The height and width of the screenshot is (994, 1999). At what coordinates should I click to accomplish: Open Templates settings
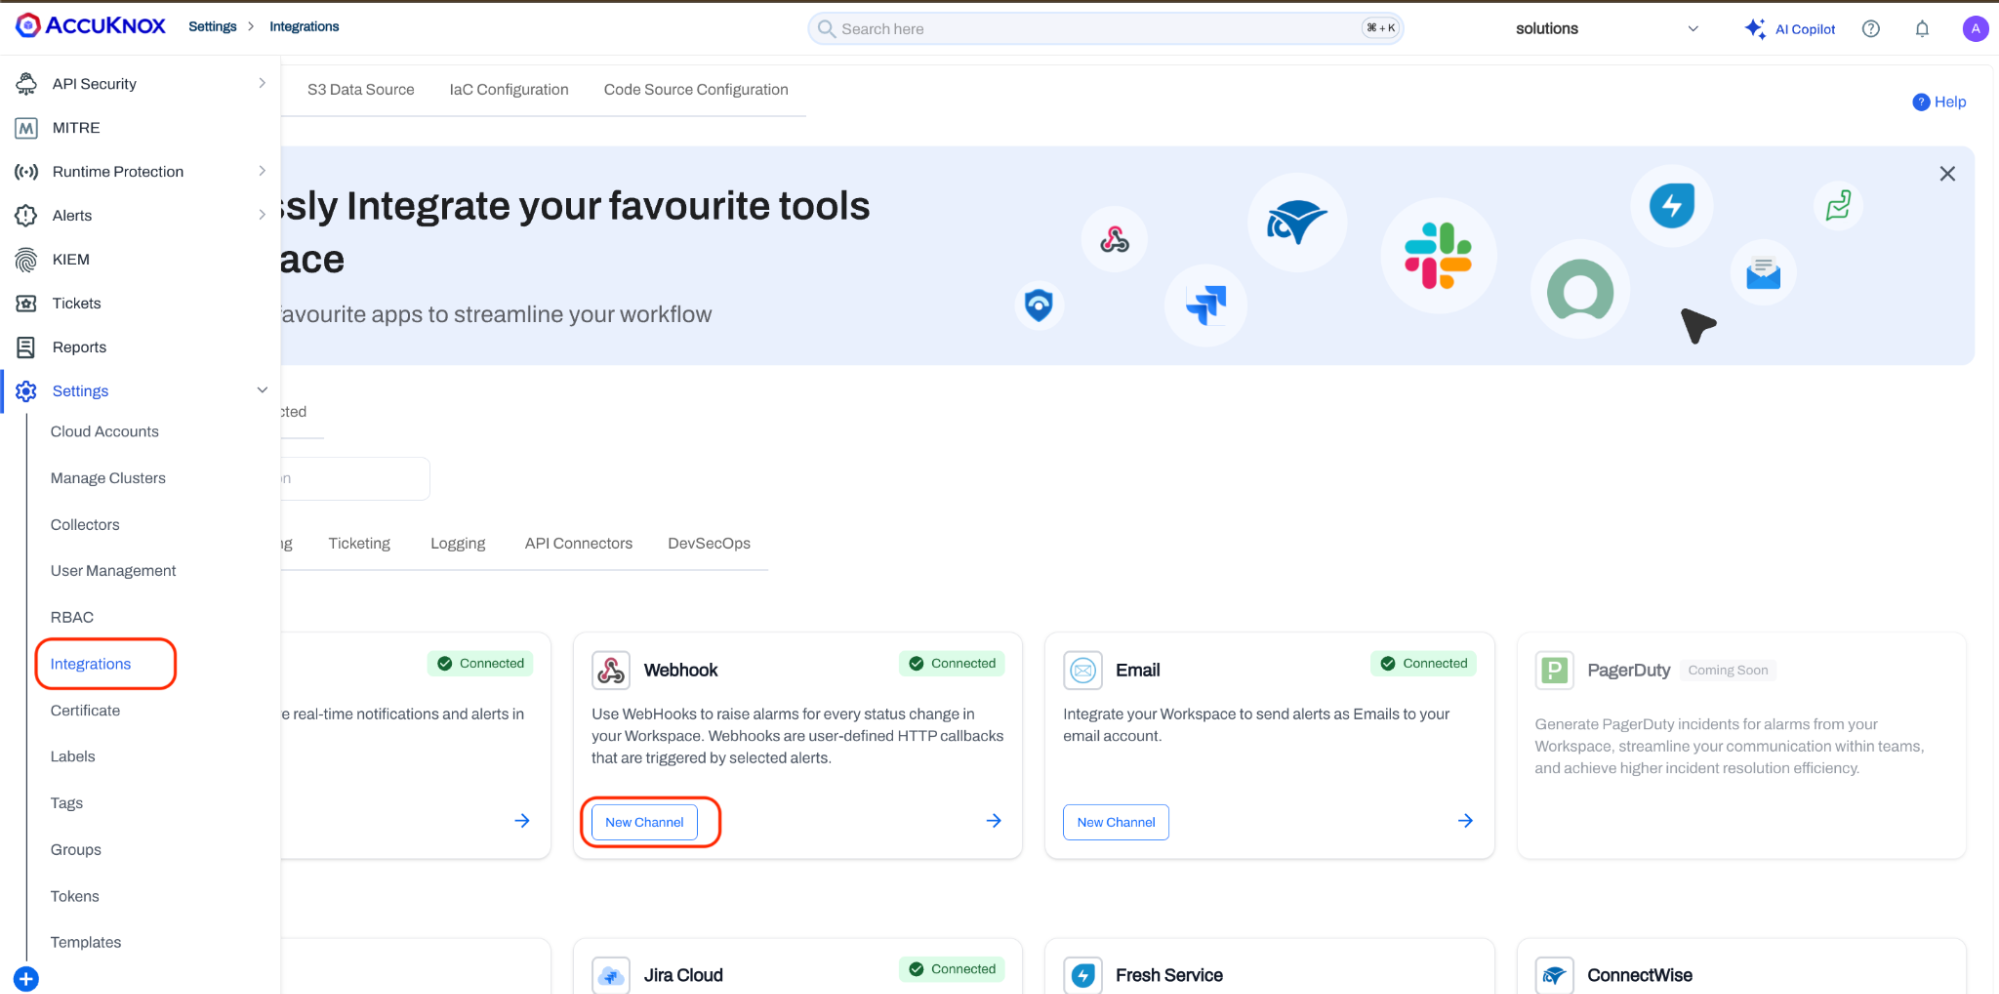(x=86, y=943)
